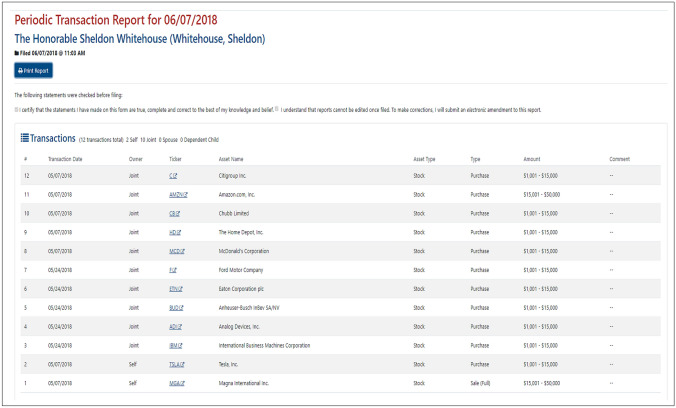Image resolution: width=676 pixels, height=408 pixels.
Task: Click the Asset Name column header
Action: point(231,159)
